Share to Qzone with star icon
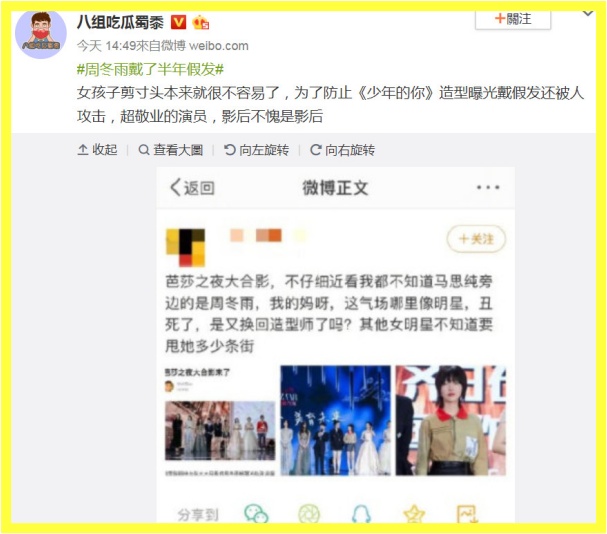This screenshot has height=534, width=607. [x=414, y=513]
